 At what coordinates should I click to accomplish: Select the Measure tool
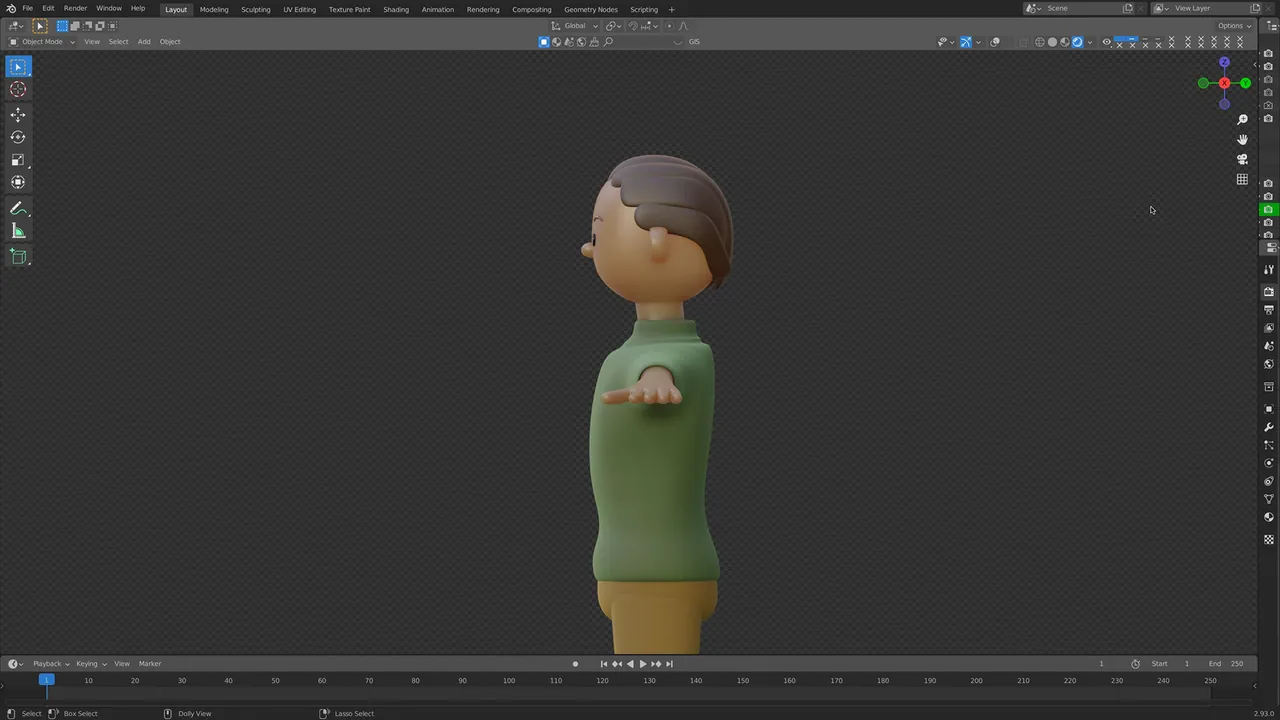(18, 232)
